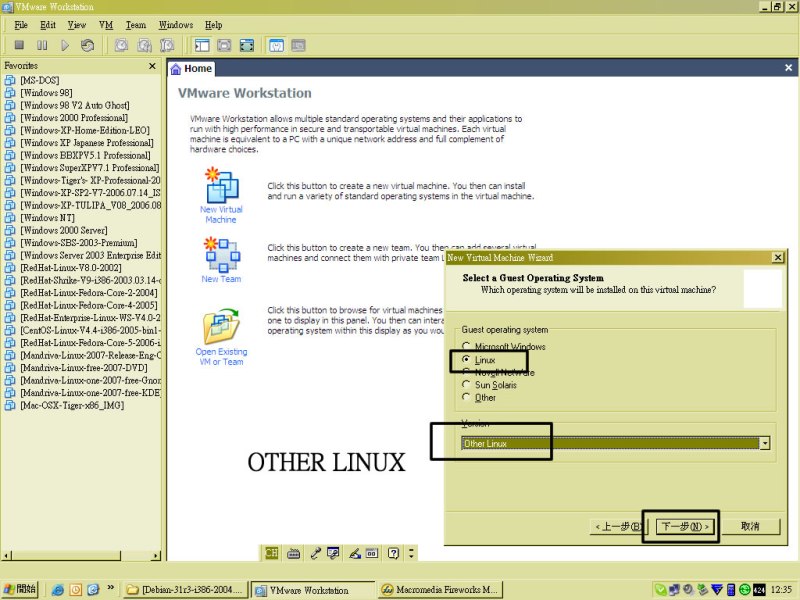Image resolution: width=800 pixels, height=600 pixels.
Task: Open the Debian-31r3-i386 taskbar folder button
Action: [x=186, y=590]
